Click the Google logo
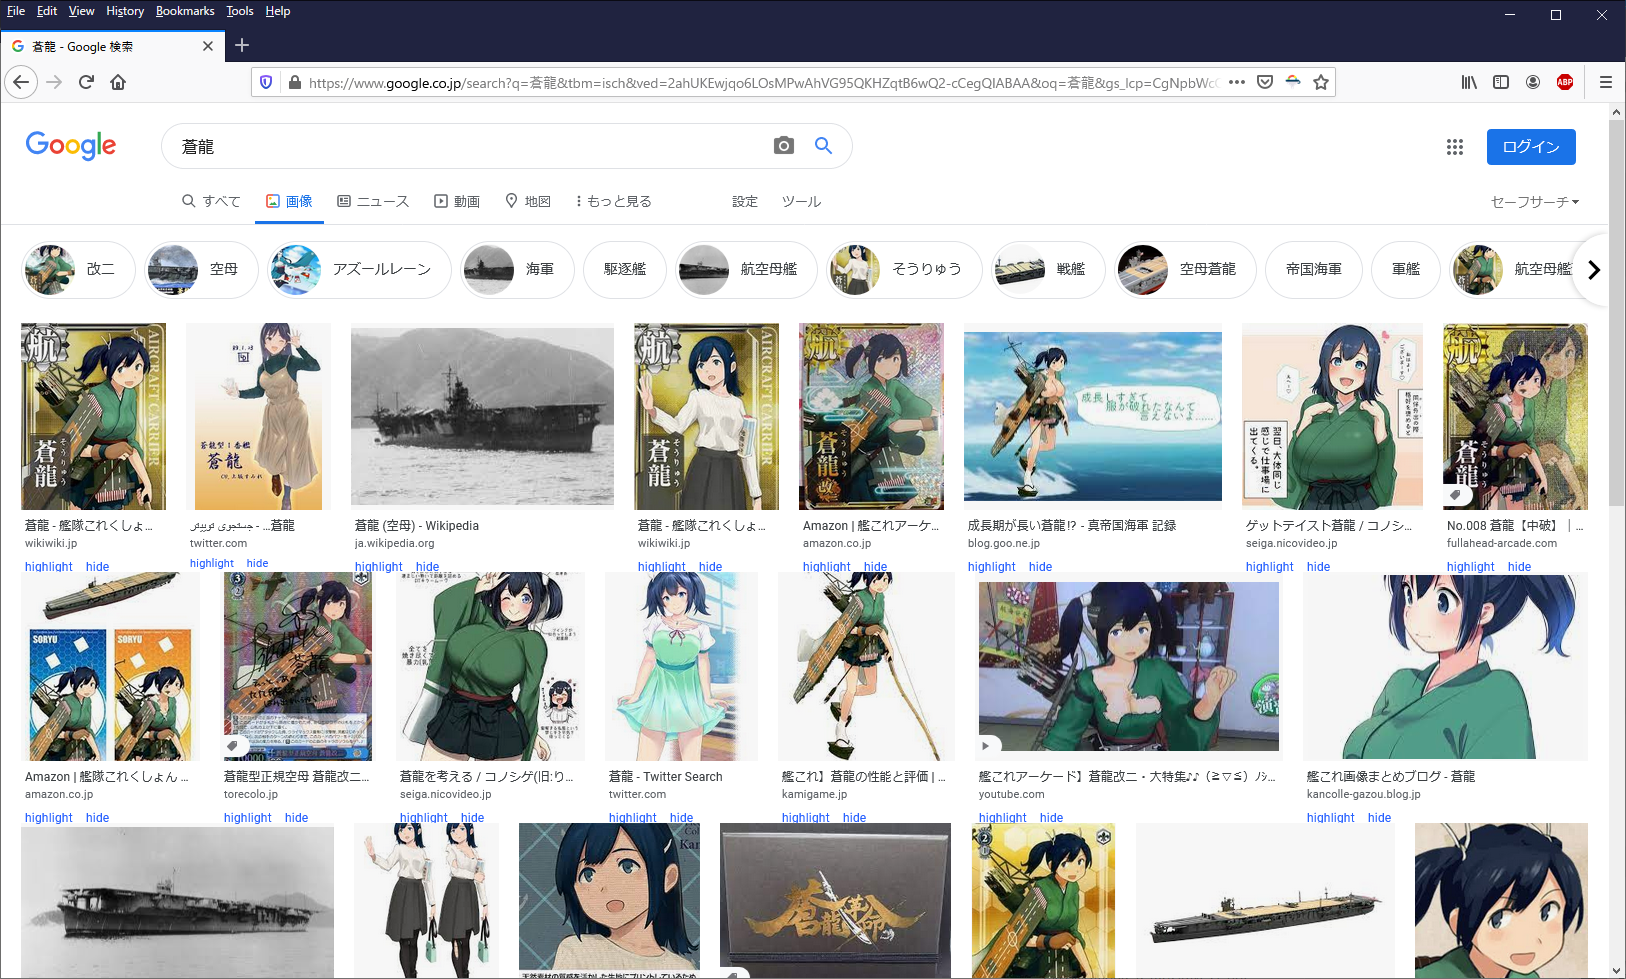The height and width of the screenshot is (979, 1626). coord(71,146)
